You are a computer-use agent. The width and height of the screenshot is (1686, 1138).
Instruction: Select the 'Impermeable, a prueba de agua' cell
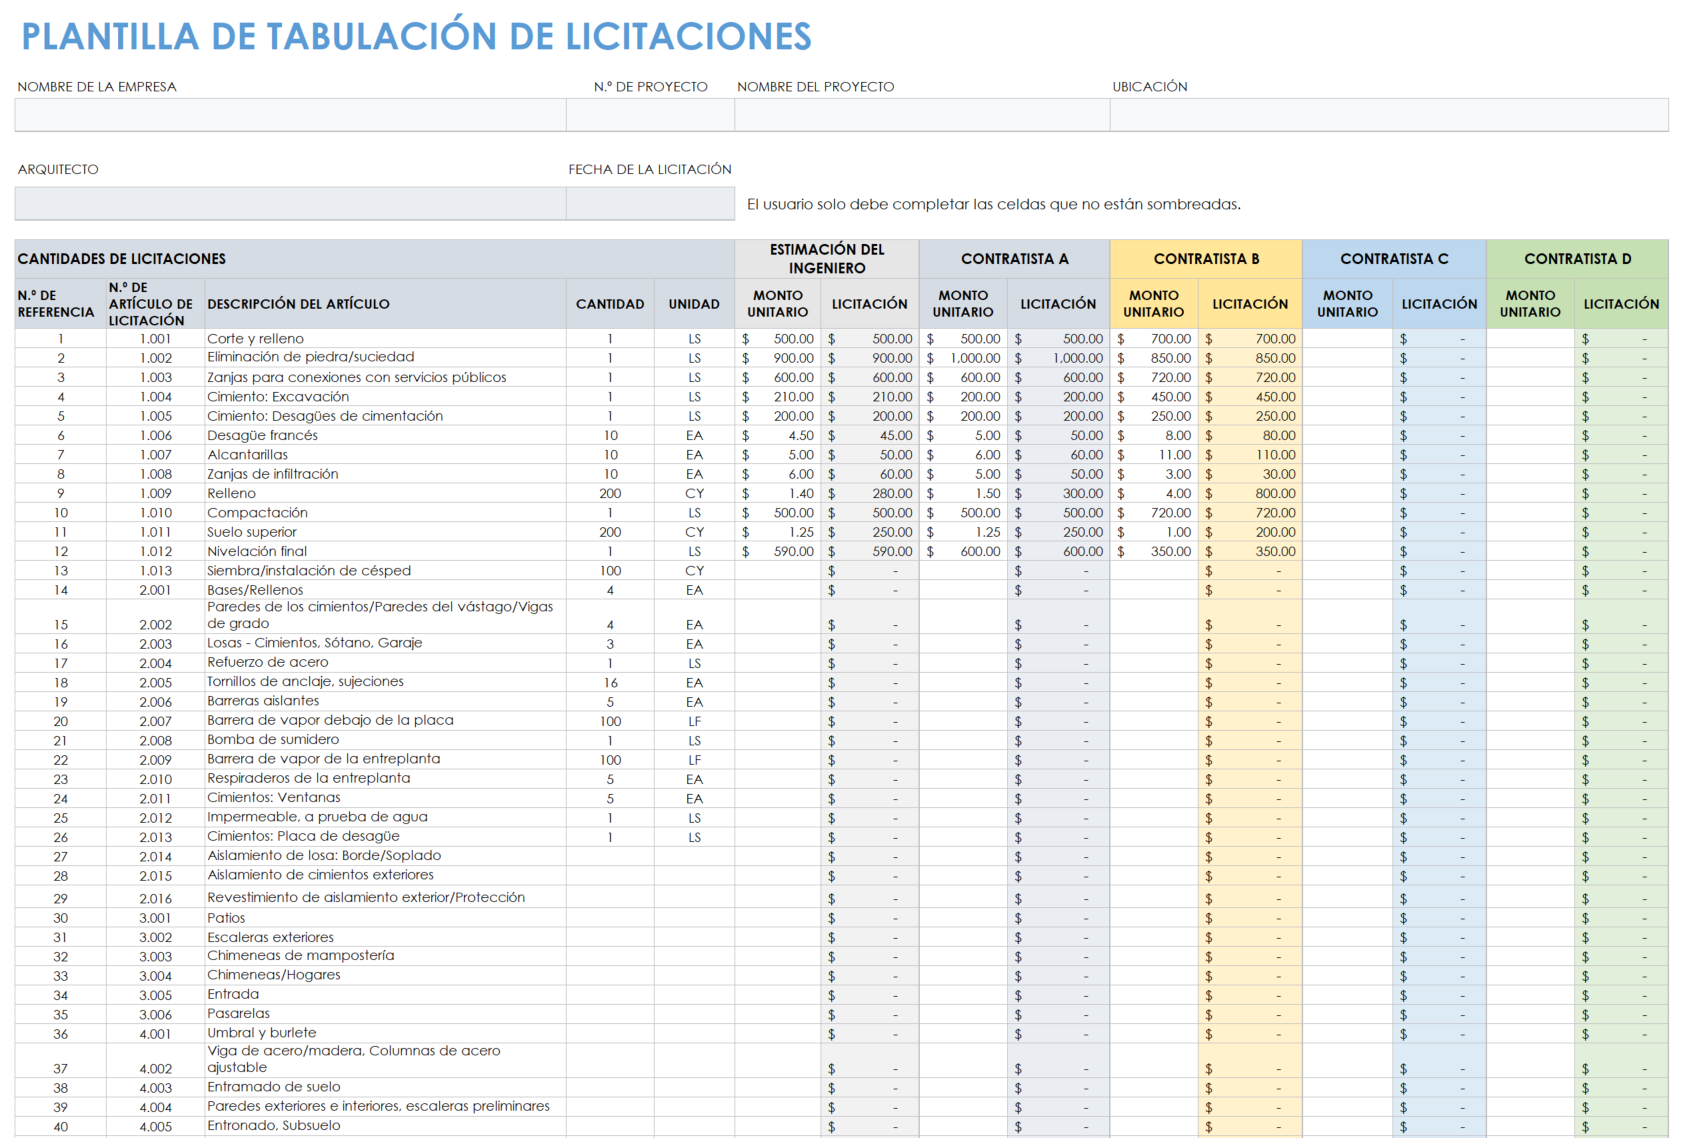click(385, 817)
